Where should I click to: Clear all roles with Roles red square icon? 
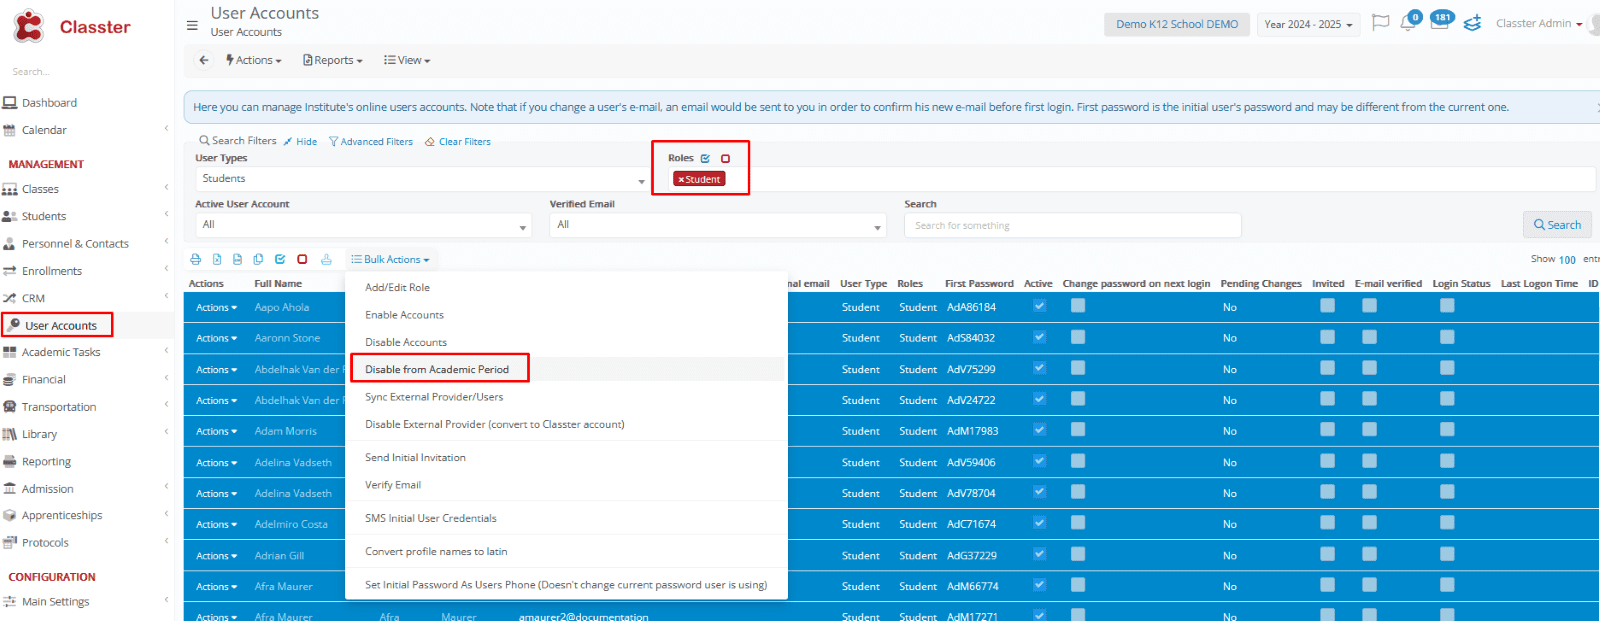pos(725,158)
